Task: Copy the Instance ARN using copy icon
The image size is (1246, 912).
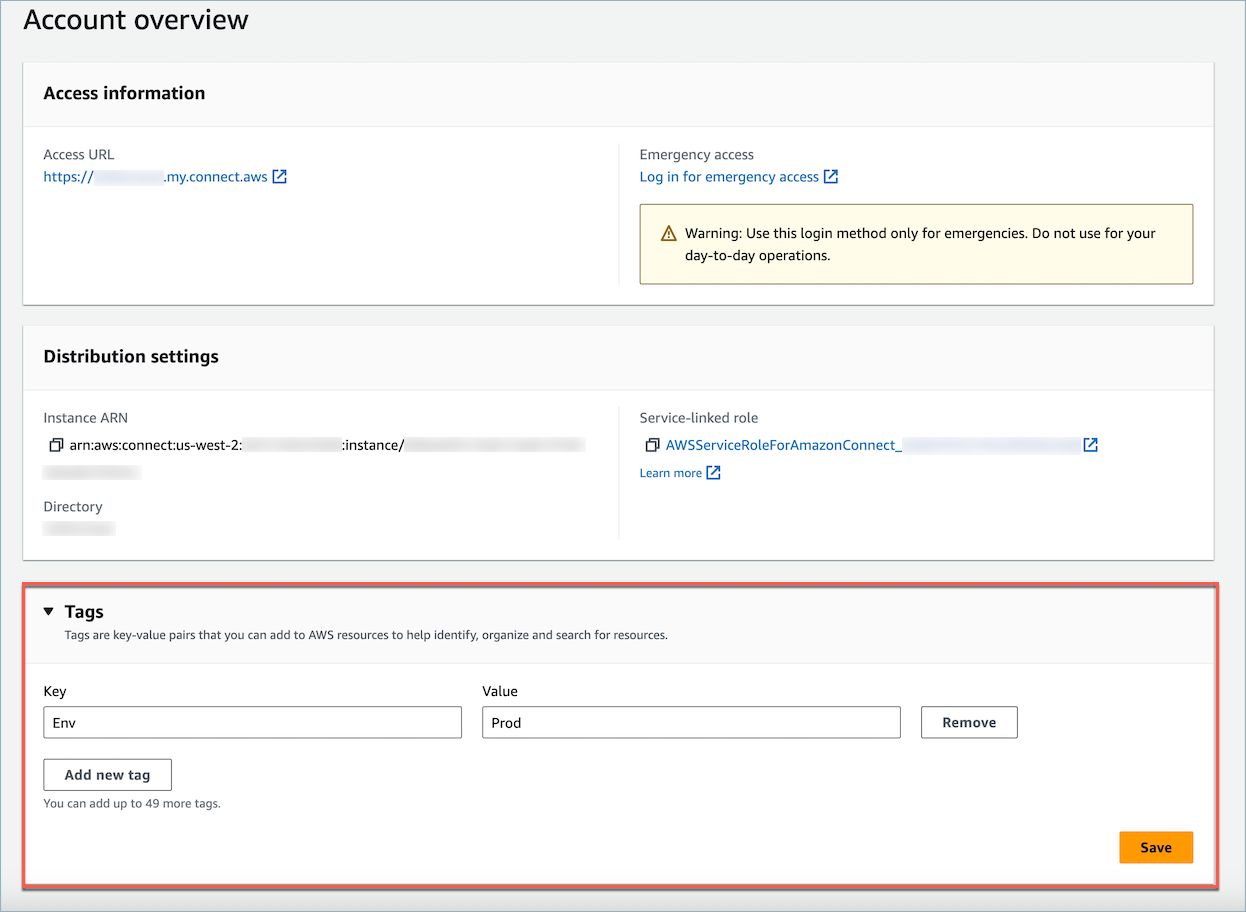Action: coord(55,445)
